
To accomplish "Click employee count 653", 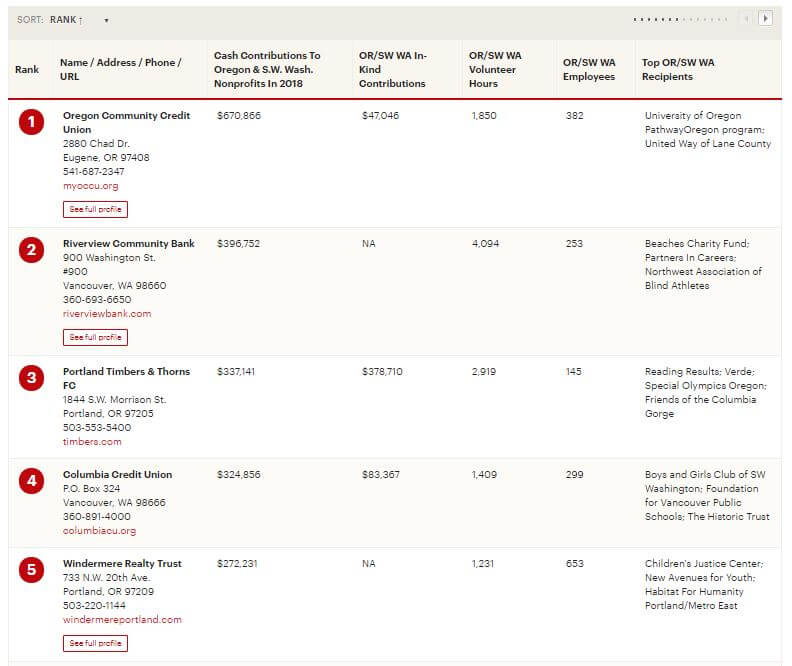I will (x=575, y=563).
